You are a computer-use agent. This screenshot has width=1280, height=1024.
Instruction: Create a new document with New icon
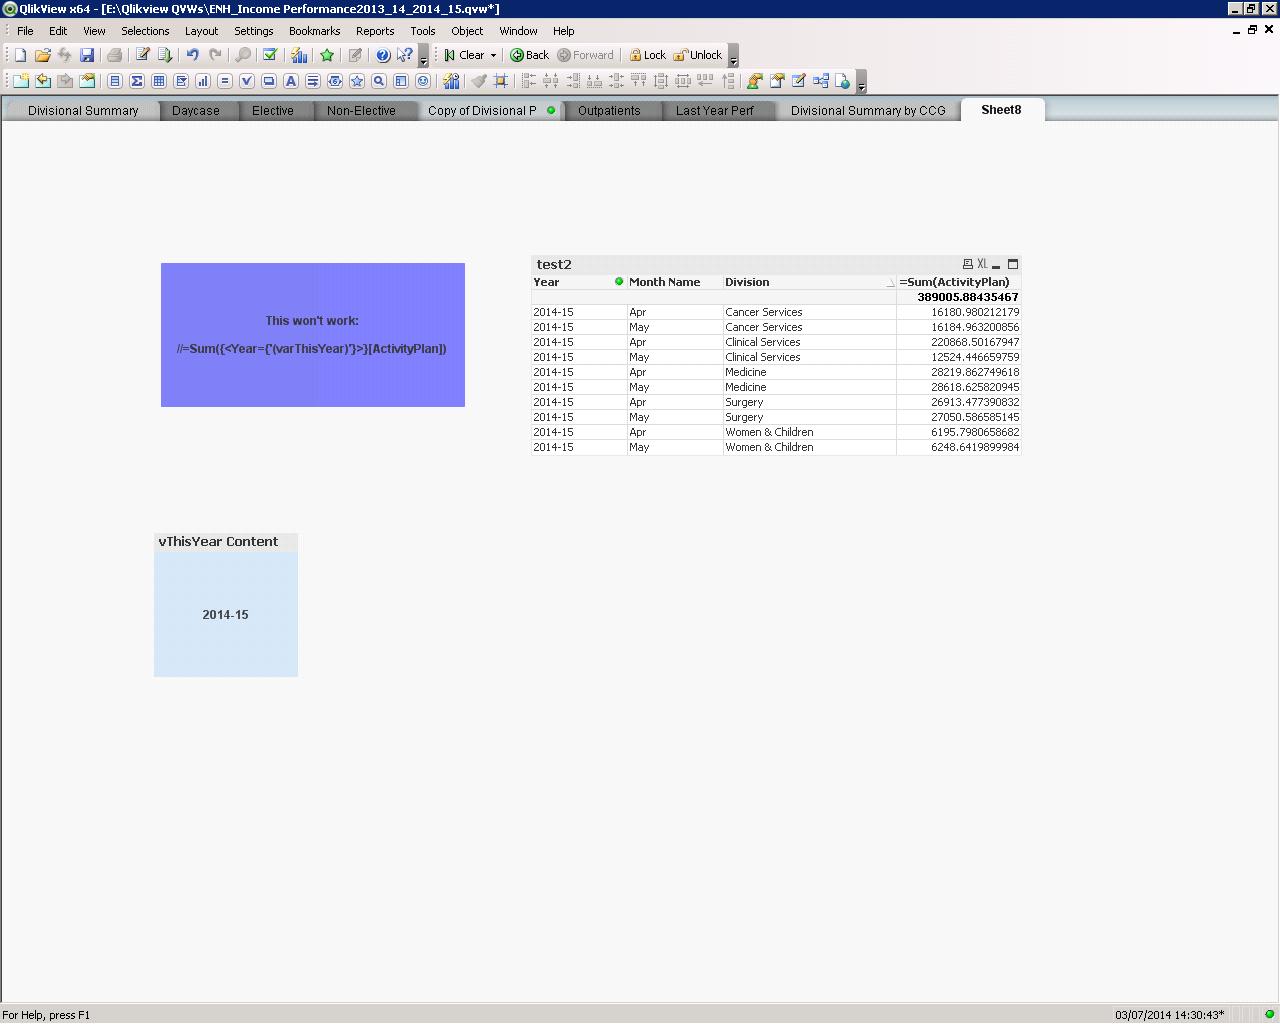click(x=20, y=55)
